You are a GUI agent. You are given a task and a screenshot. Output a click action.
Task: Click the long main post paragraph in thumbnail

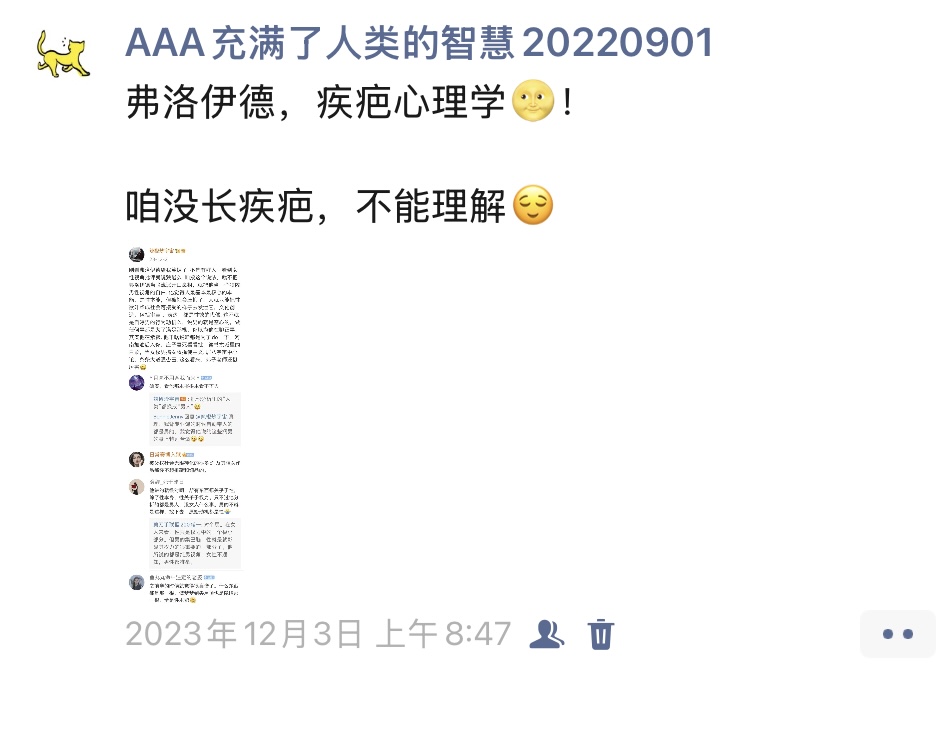[x=184, y=318]
